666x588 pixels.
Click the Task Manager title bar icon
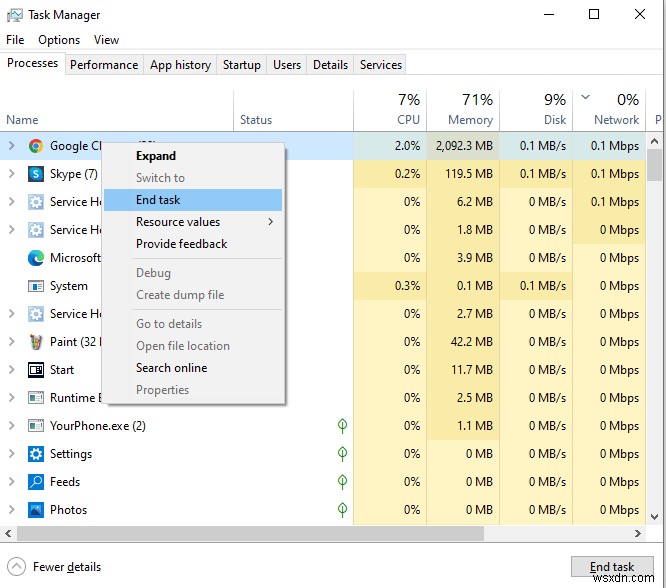[16, 15]
